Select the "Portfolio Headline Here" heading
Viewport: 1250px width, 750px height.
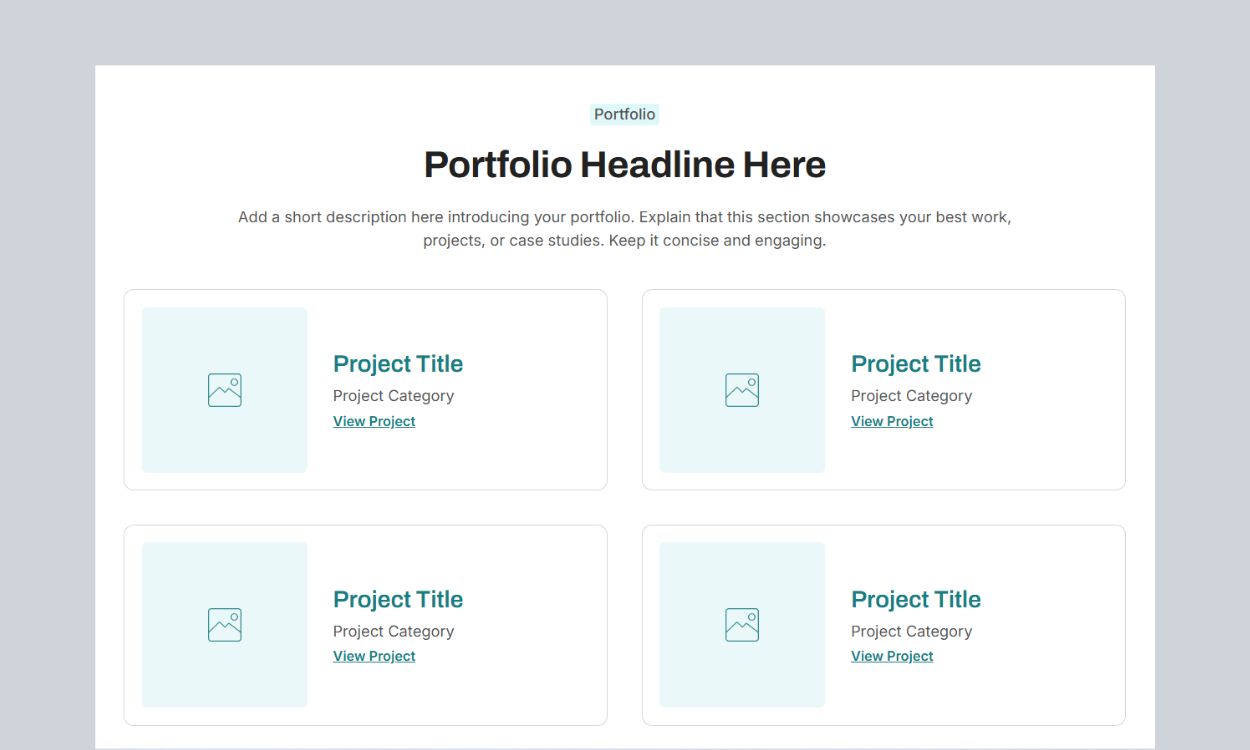(x=625, y=165)
